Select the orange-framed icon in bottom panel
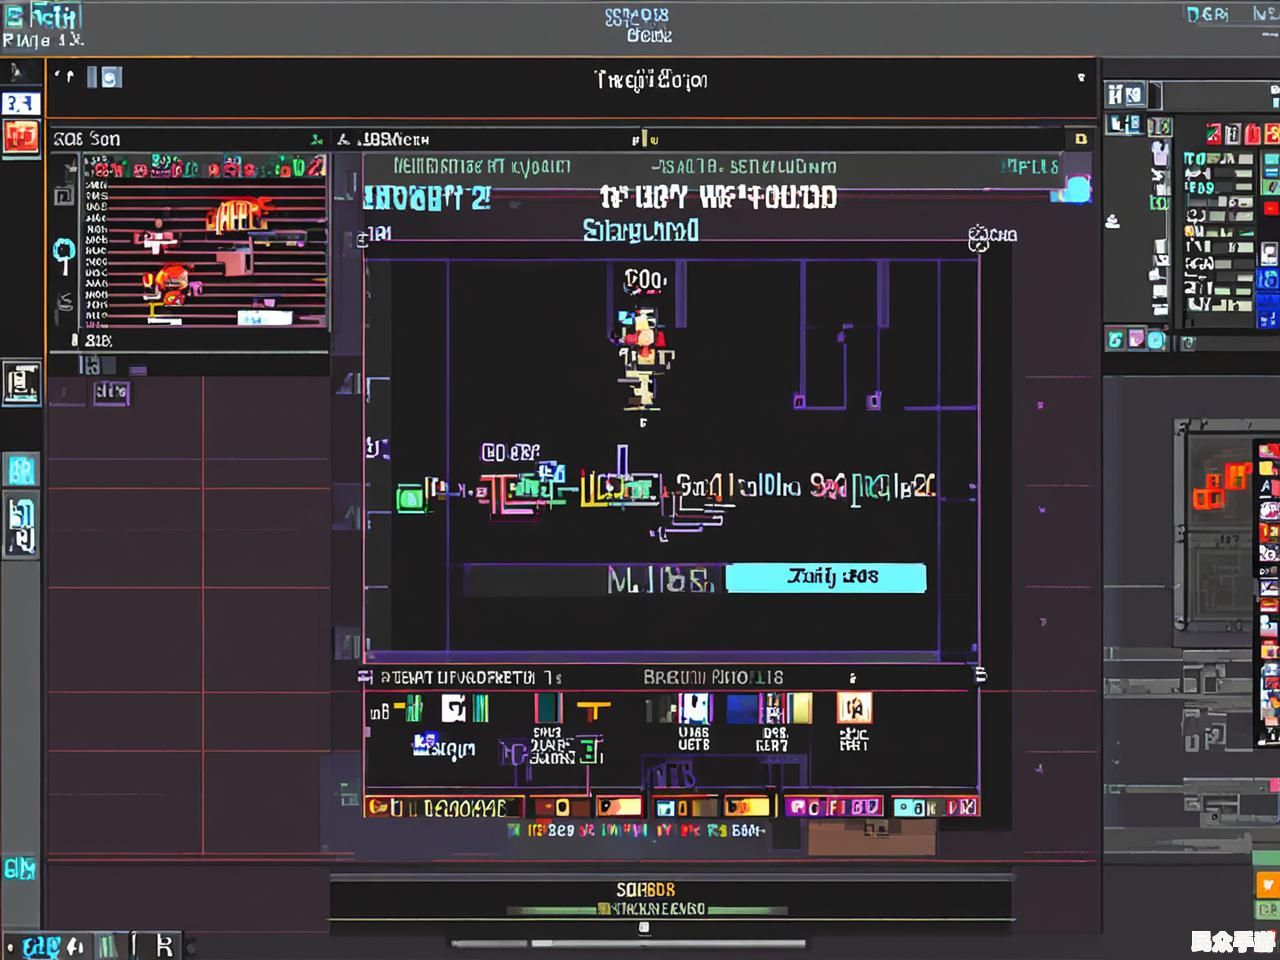 (854, 708)
